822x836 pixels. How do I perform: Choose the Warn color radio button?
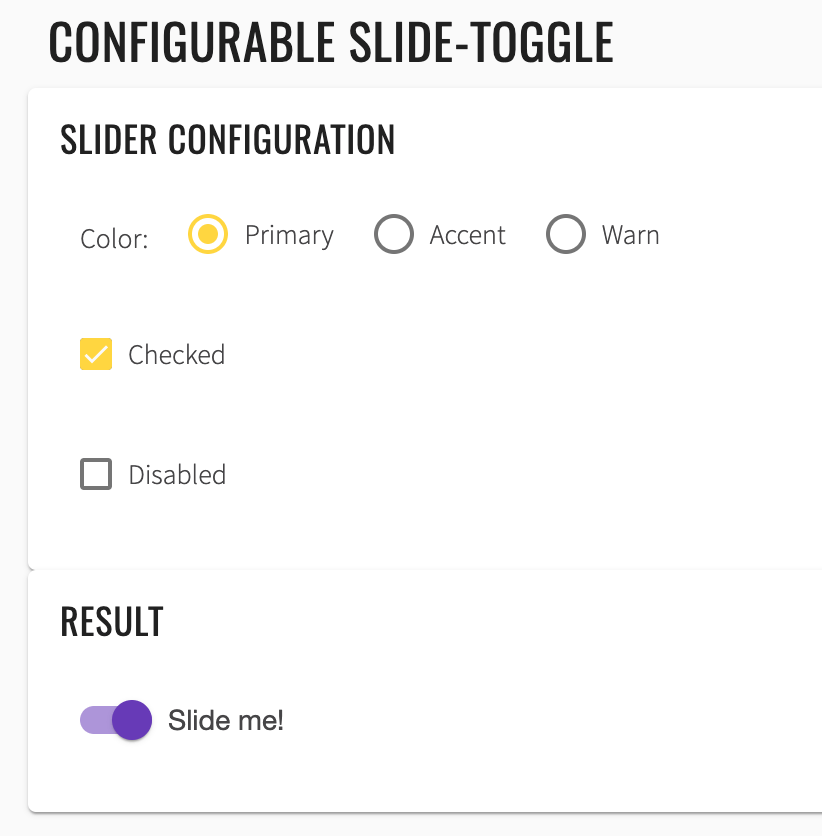566,235
